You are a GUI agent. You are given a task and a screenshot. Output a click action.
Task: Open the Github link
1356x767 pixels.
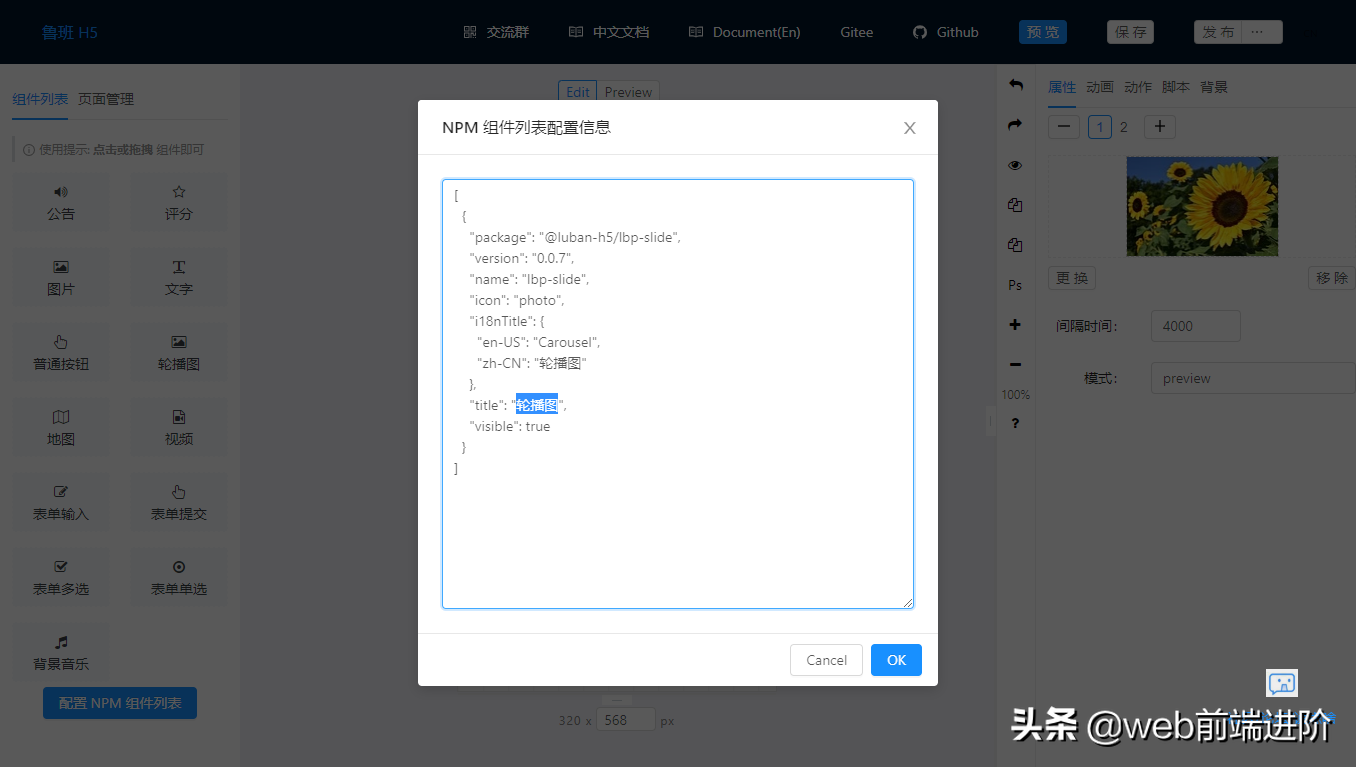[x=946, y=32]
